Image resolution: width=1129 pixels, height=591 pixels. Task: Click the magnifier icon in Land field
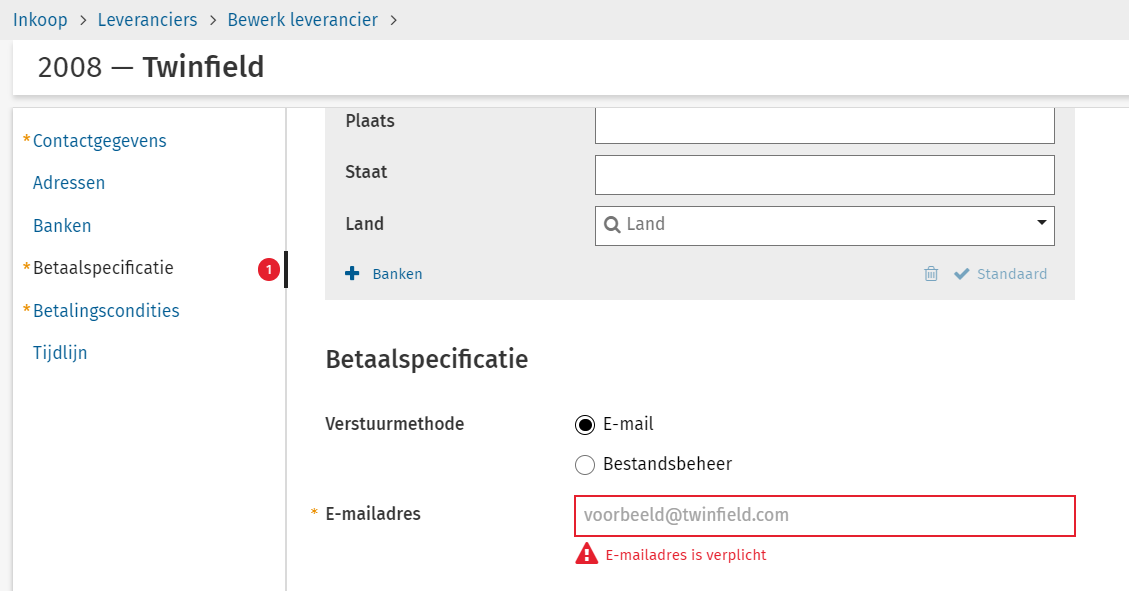pos(612,225)
